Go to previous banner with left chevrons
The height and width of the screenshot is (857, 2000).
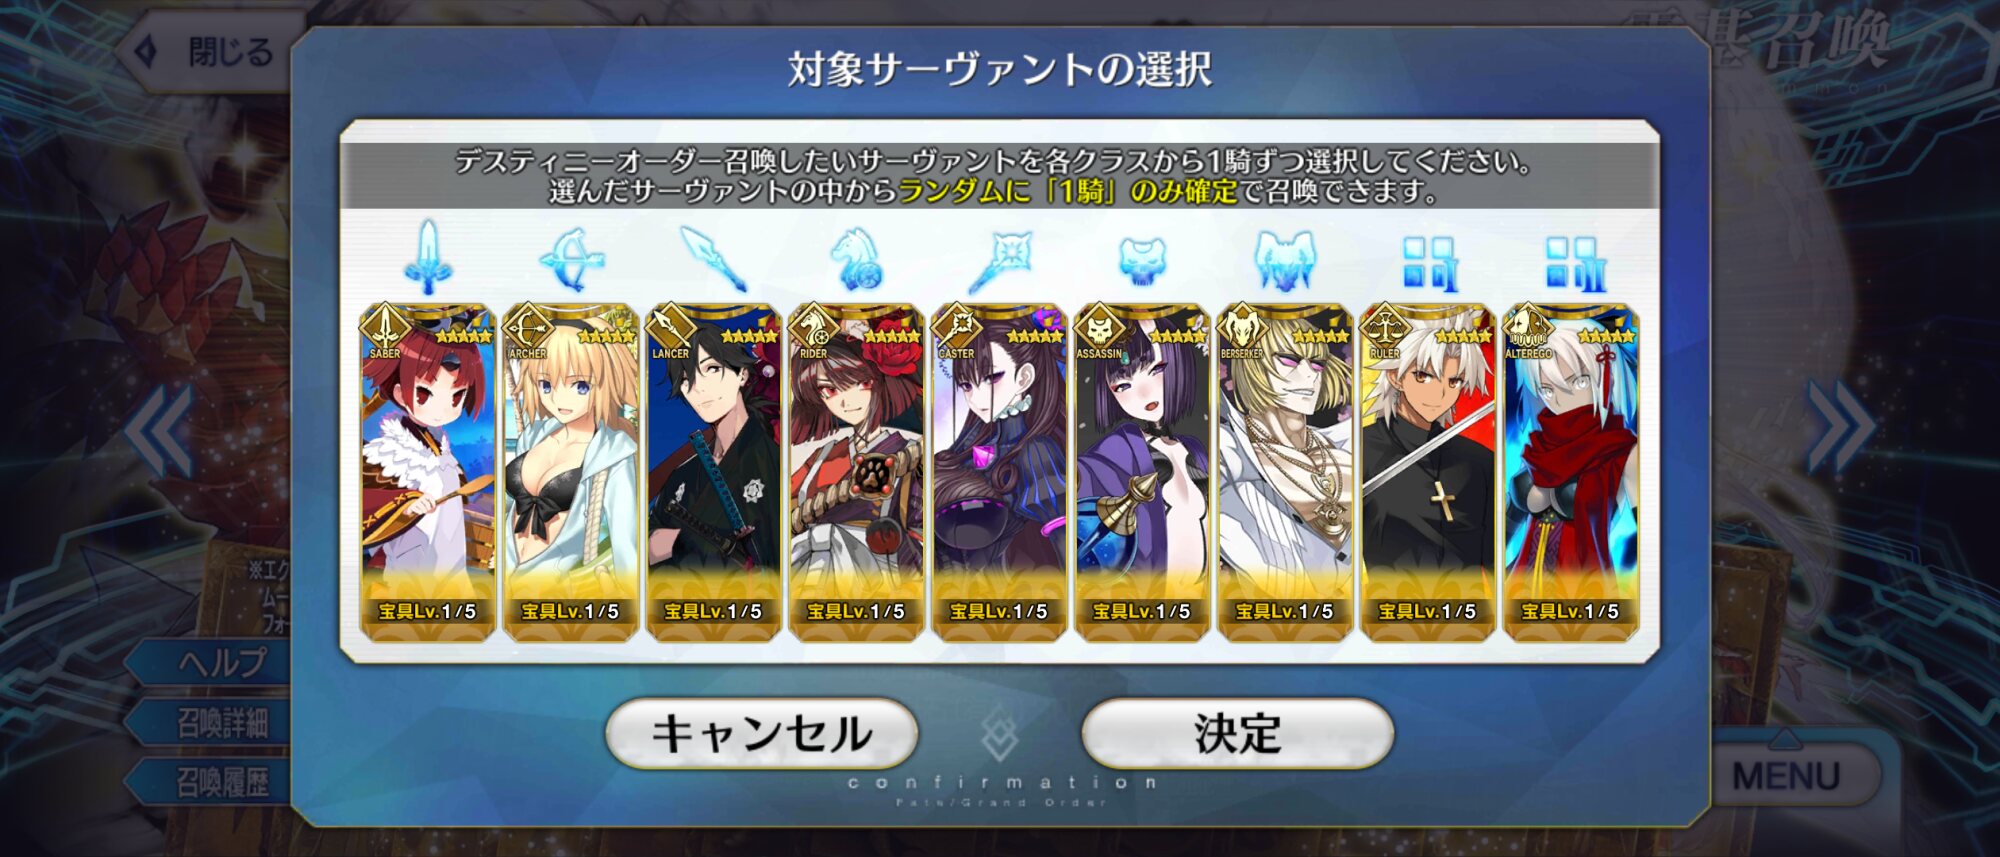click(x=160, y=430)
